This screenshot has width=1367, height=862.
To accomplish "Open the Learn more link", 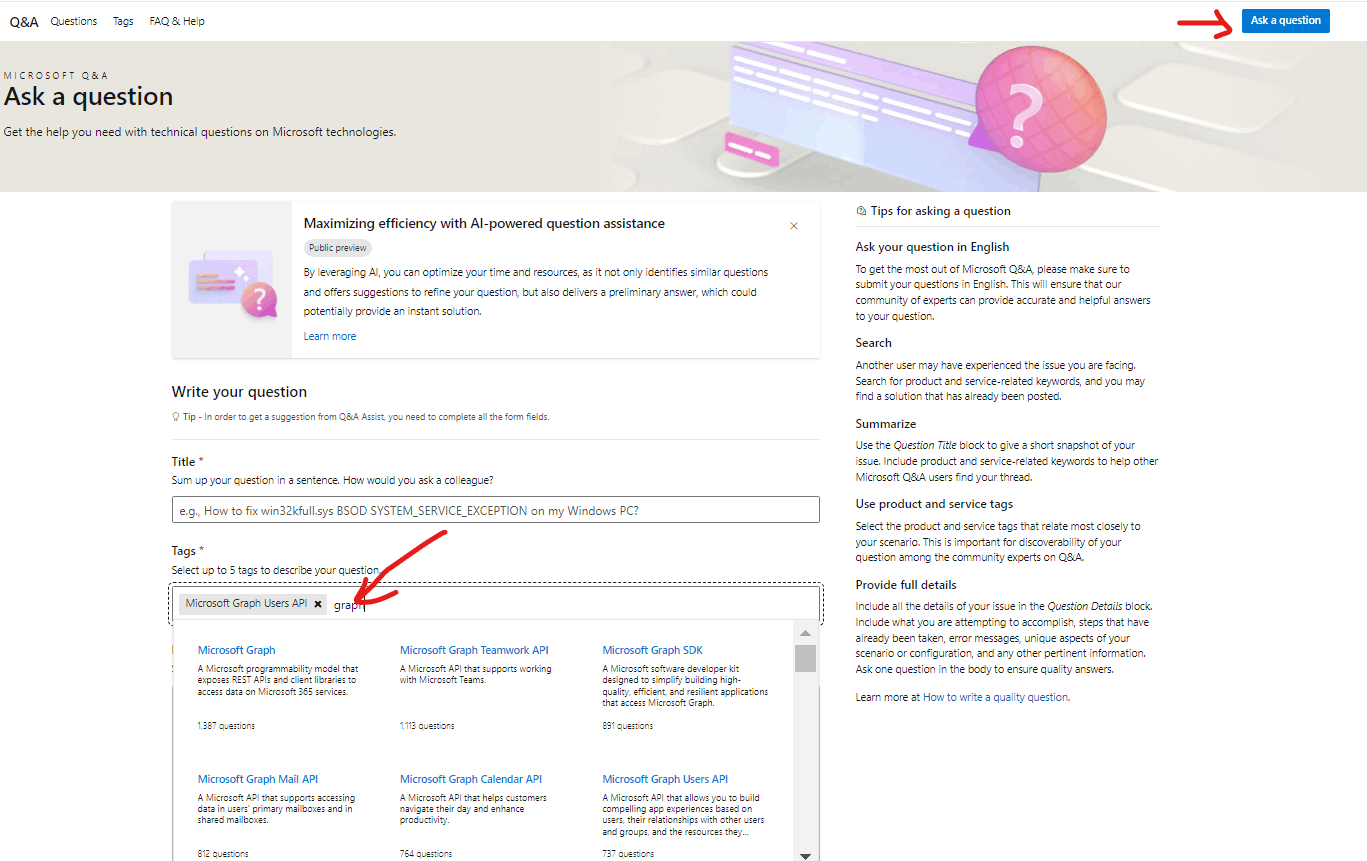I will tap(330, 336).
